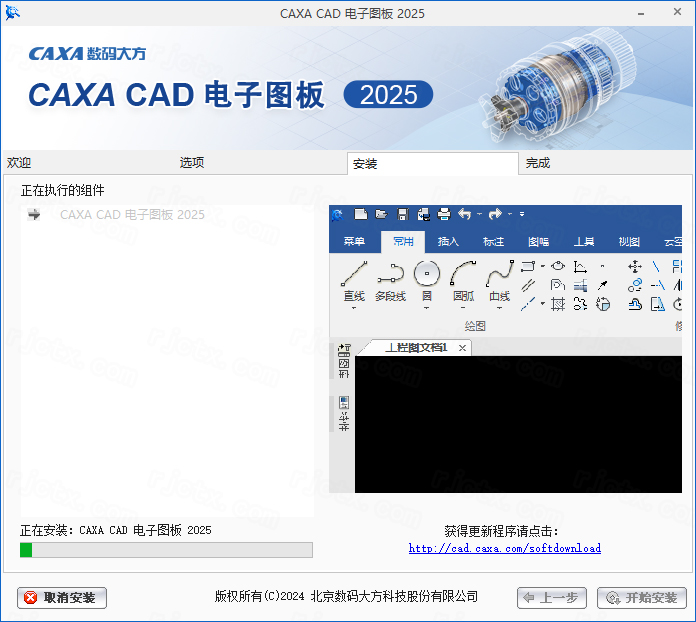Click the Line (直线) tool icon

point(354,273)
